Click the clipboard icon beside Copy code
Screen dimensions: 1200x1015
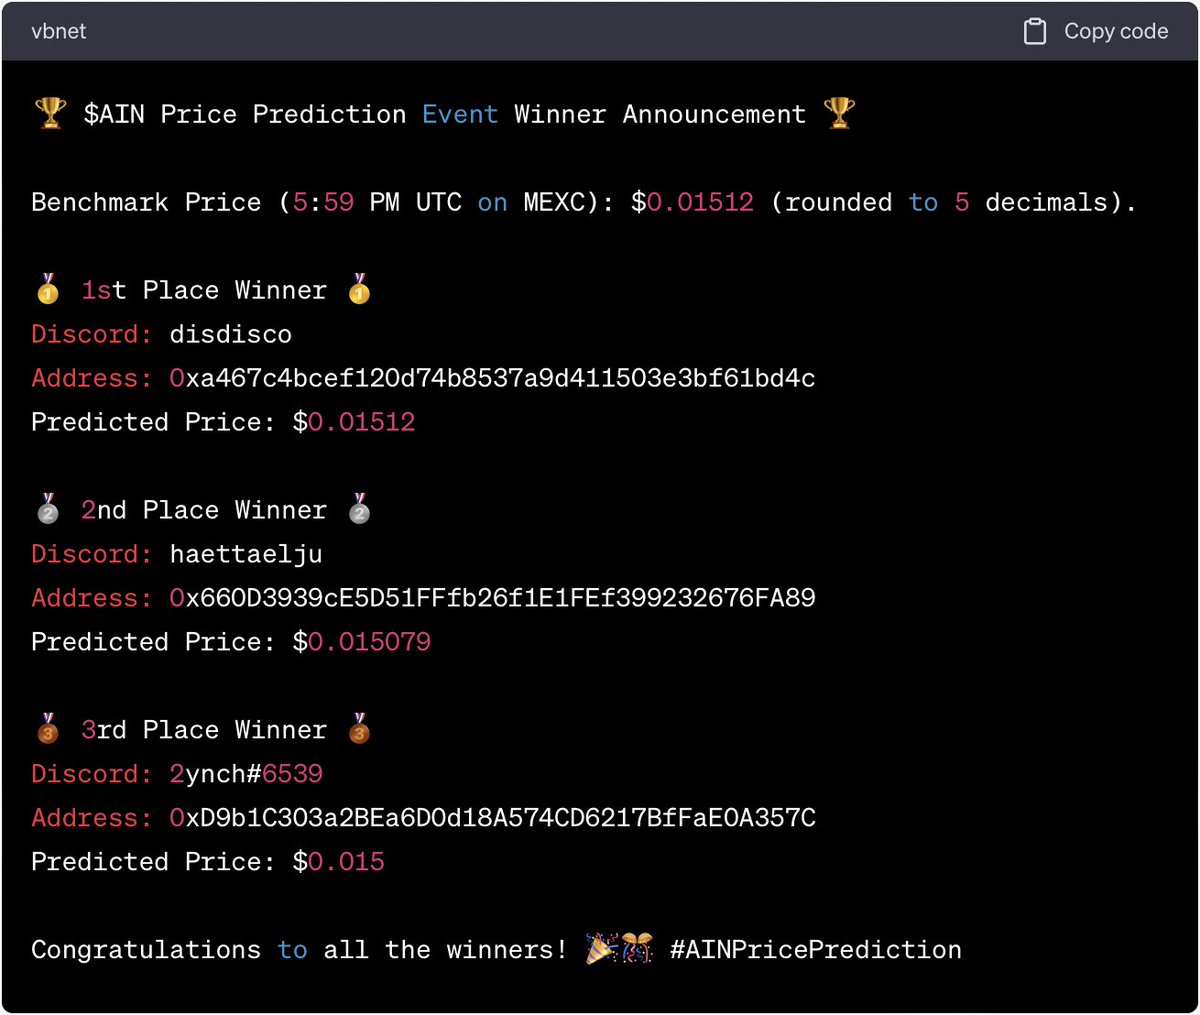tap(1035, 31)
